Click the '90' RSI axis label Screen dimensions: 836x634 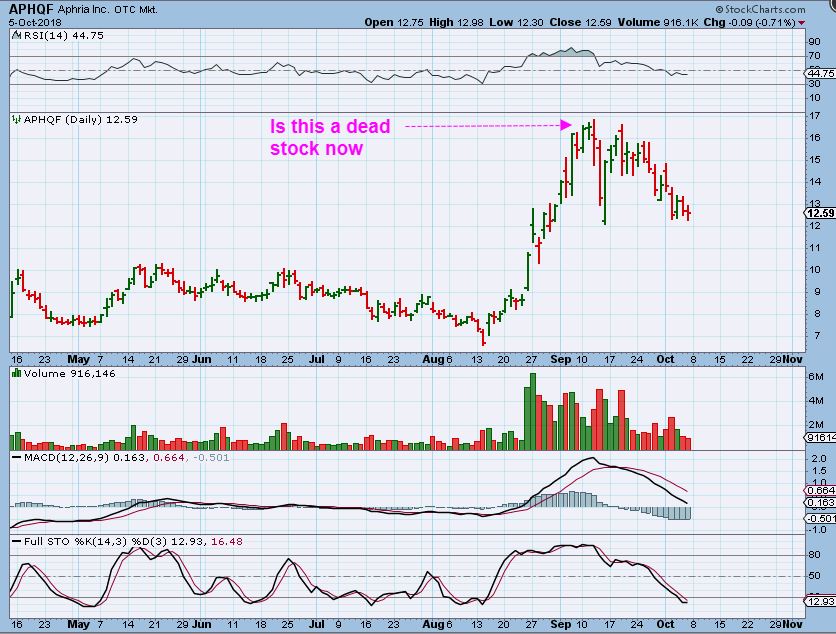814,42
